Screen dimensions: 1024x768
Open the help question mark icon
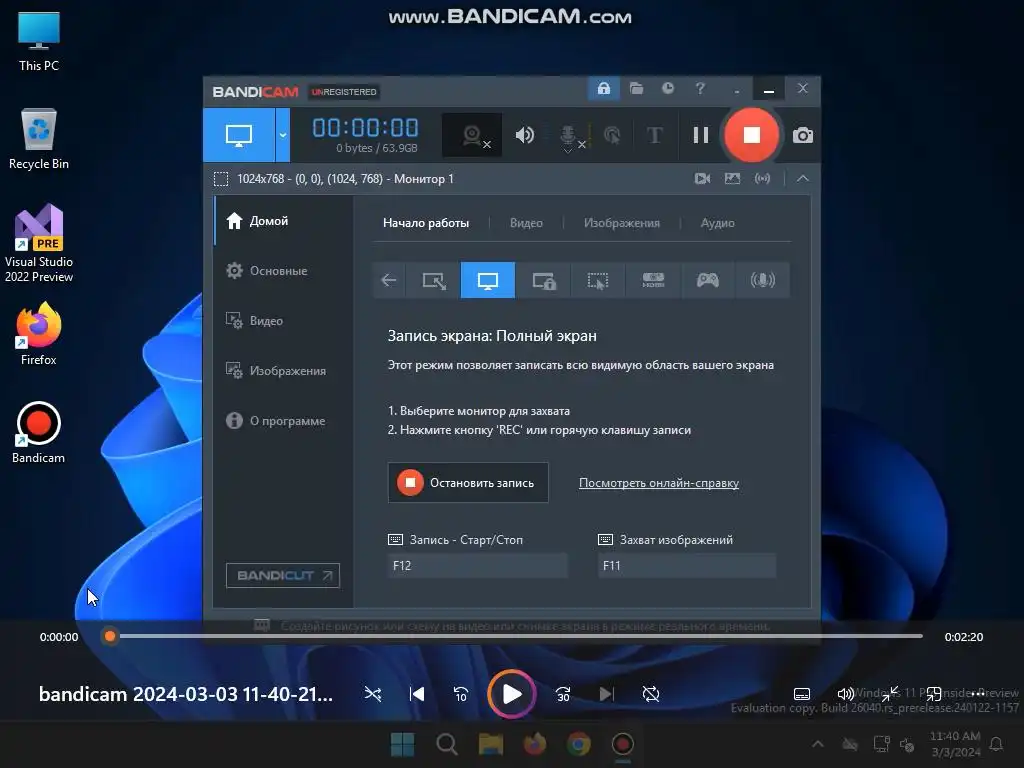click(700, 88)
